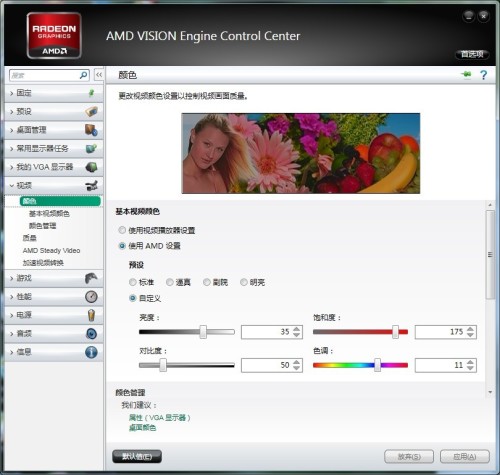Viewport: 500px width, 475px height.
Task: Collapse sidebar with the double-arrow button
Action: click(x=99, y=75)
